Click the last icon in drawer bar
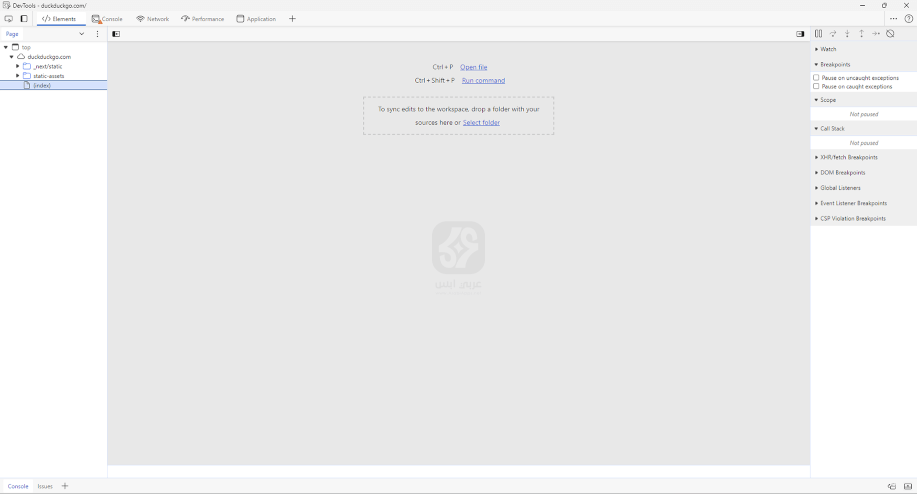Viewport: 917px width, 494px height. pyautogui.click(x=908, y=486)
